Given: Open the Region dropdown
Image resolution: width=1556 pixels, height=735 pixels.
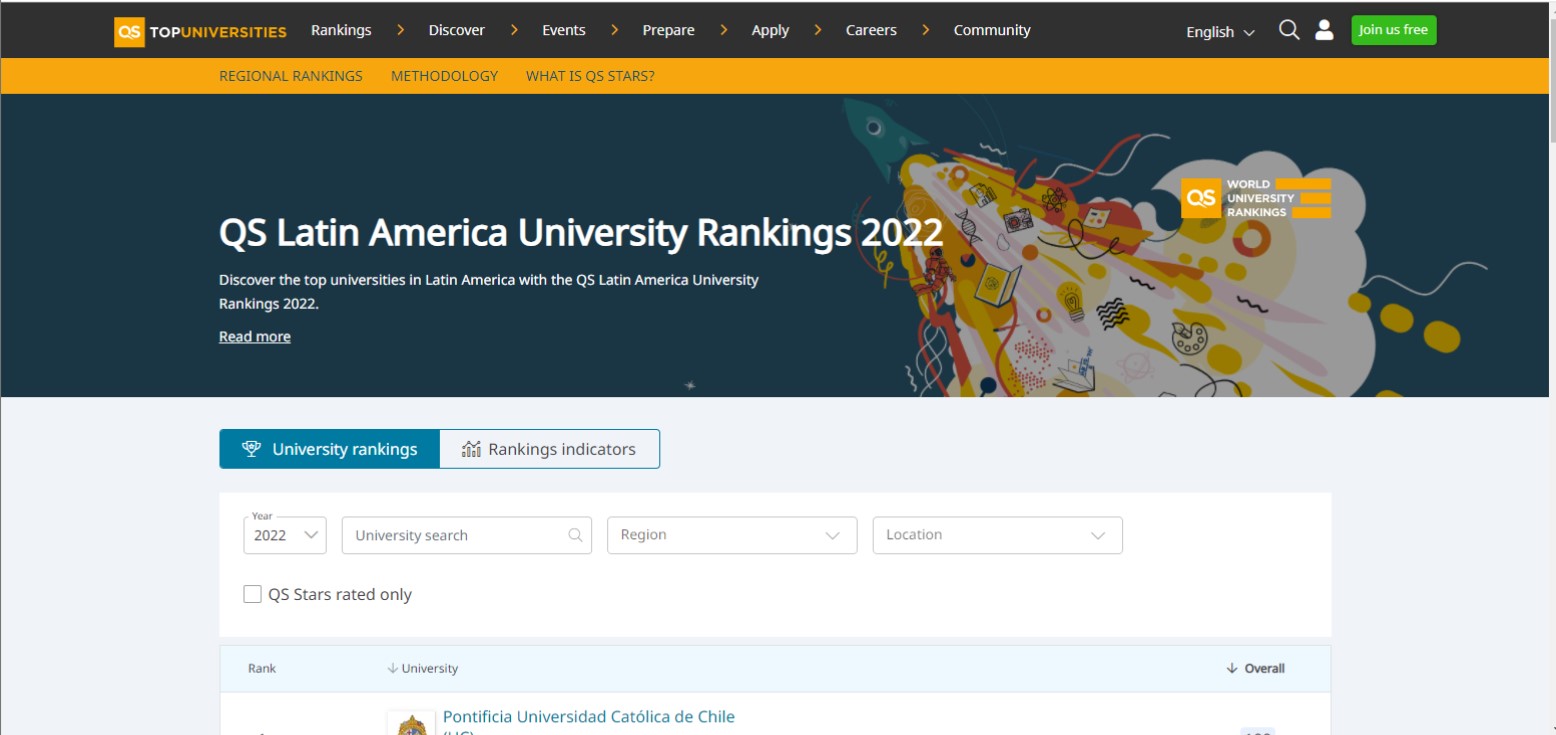Looking at the screenshot, I should [x=732, y=535].
